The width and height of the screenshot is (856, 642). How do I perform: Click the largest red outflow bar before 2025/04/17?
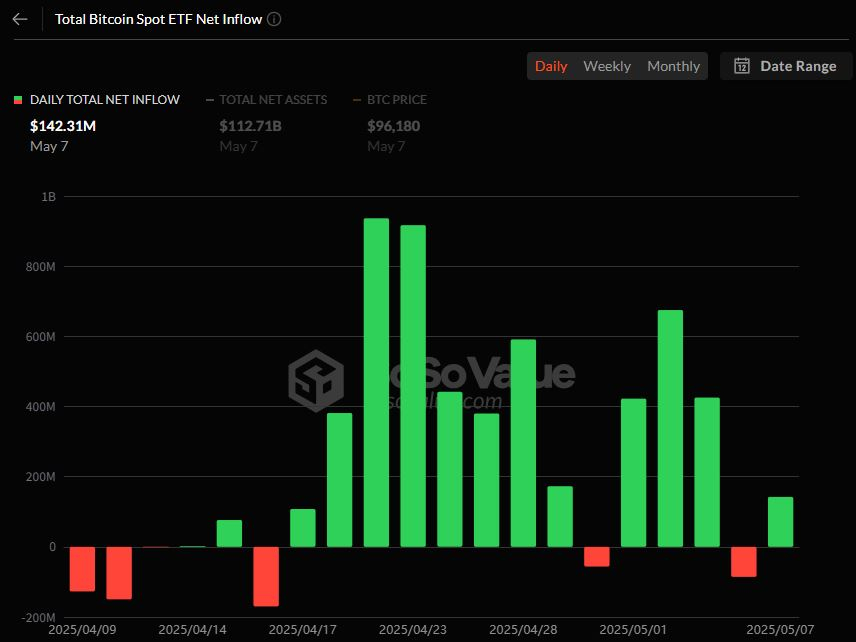(266, 576)
